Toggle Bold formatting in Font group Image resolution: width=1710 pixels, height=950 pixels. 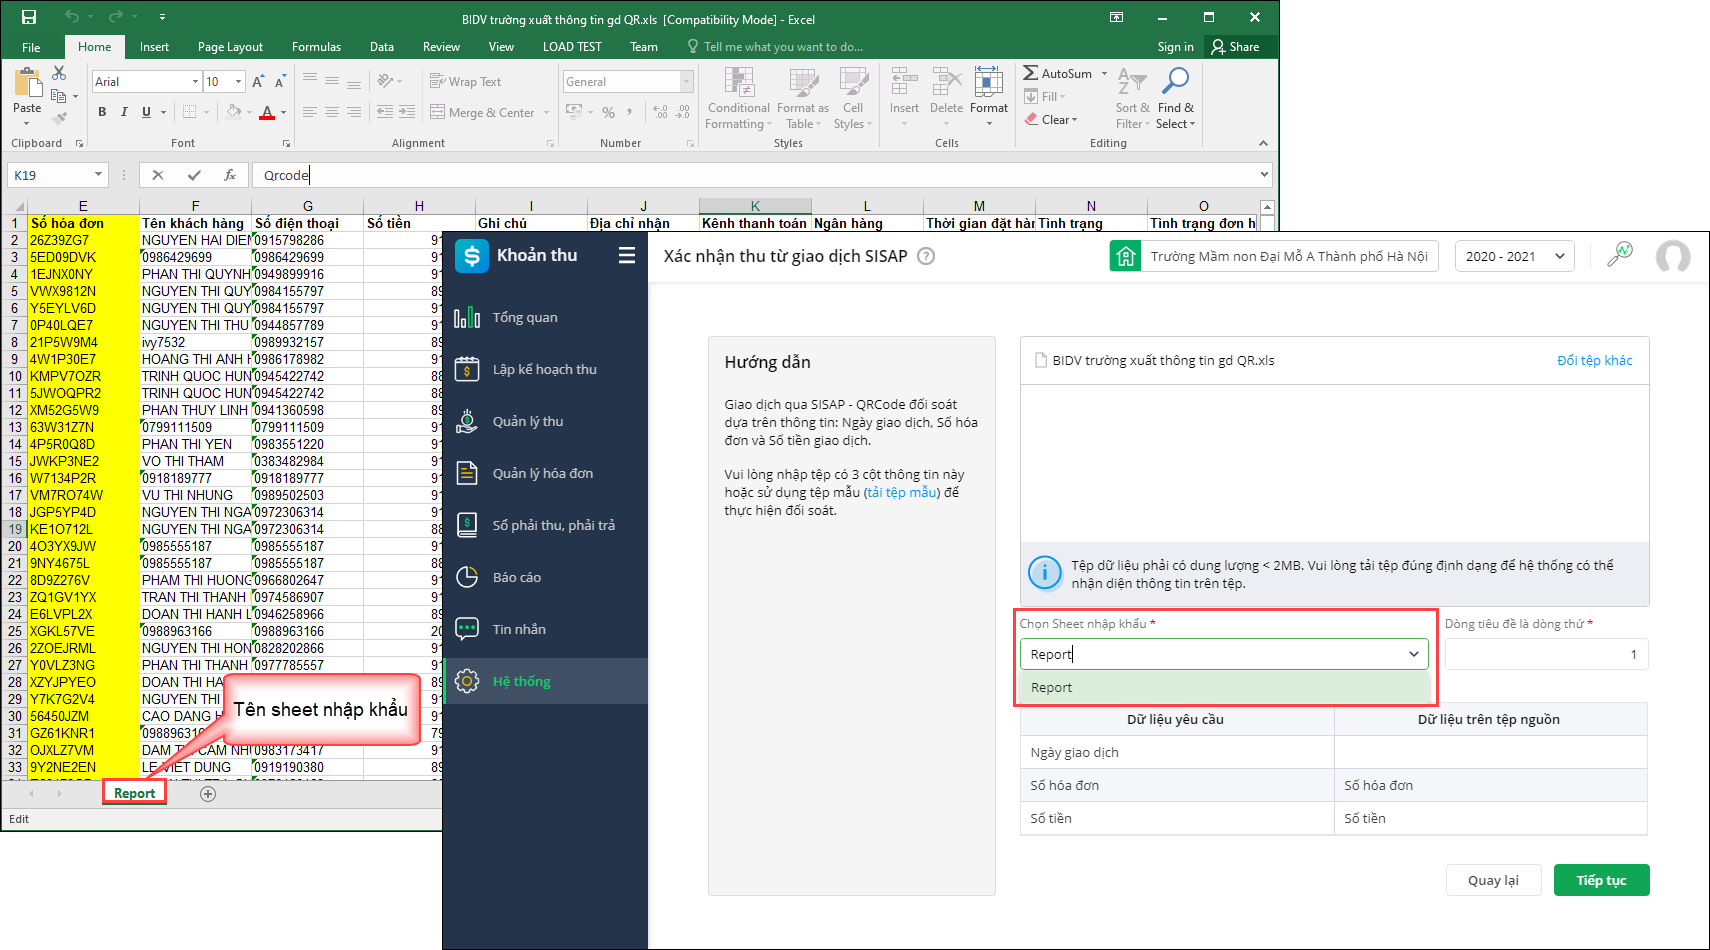(x=102, y=112)
